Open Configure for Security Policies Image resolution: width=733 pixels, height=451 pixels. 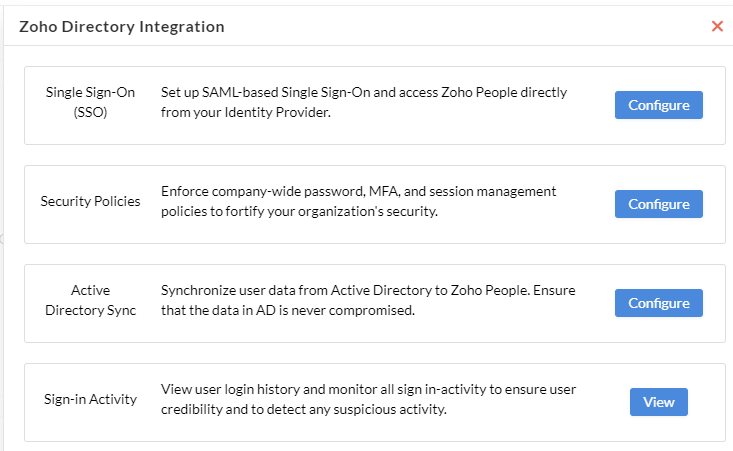[x=658, y=204]
